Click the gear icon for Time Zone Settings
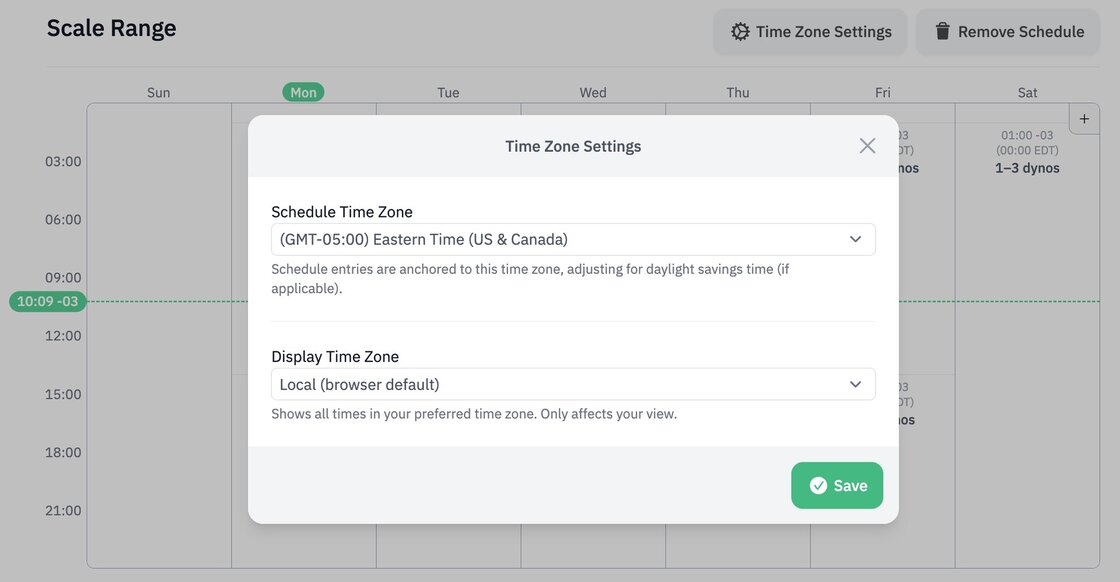This screenshot has width=1120, height=582. pyautogui.click(x=740, y=32)
